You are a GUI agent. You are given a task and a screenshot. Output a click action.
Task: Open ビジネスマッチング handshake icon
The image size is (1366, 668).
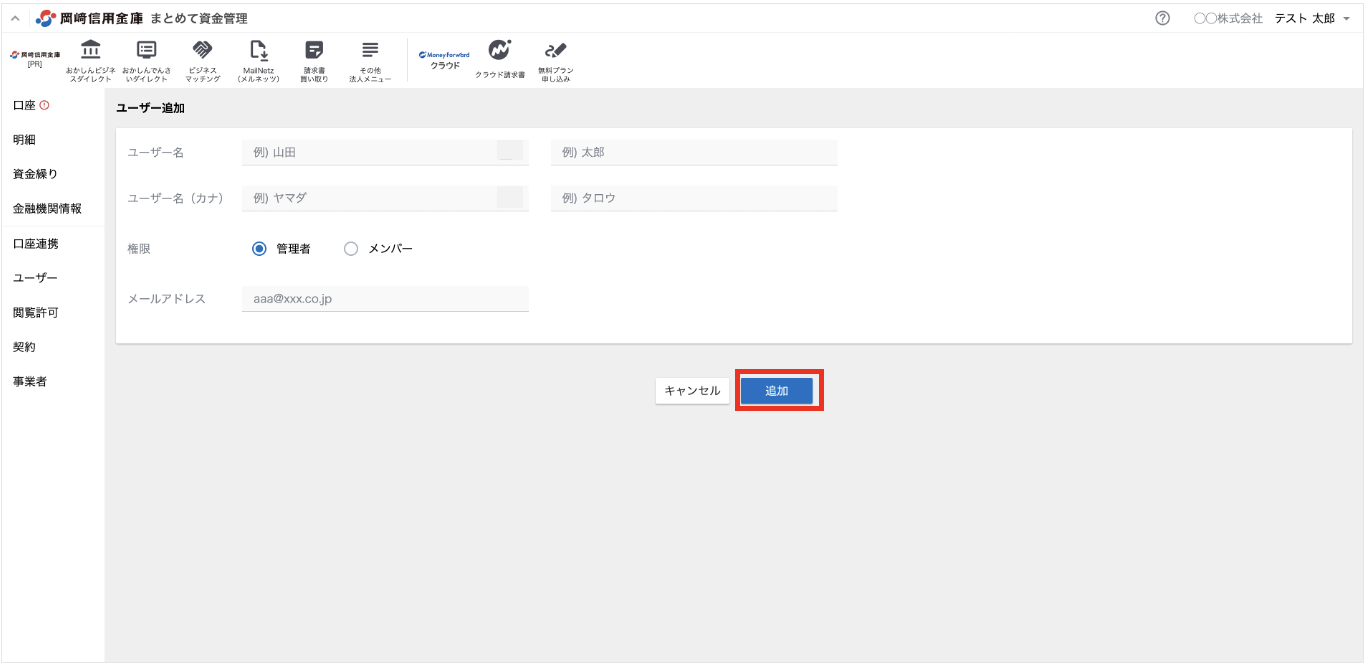(x=202, y=50)
